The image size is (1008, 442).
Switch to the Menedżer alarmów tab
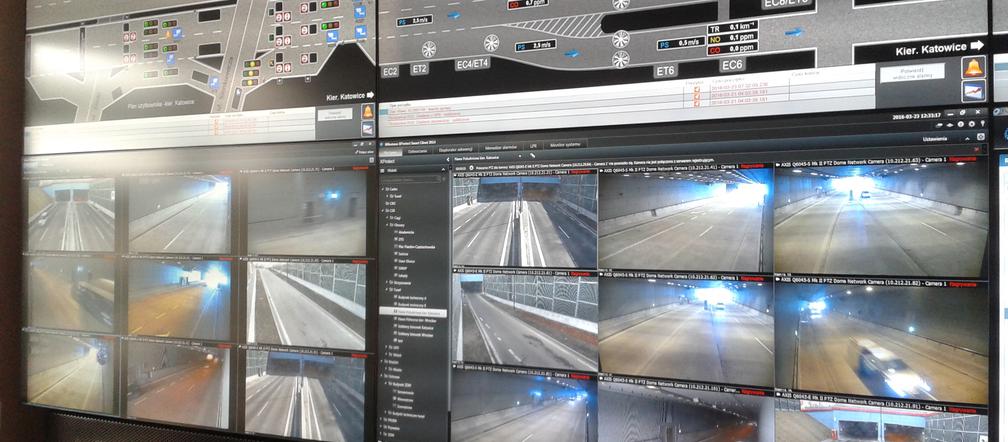(x=500, y=147)
